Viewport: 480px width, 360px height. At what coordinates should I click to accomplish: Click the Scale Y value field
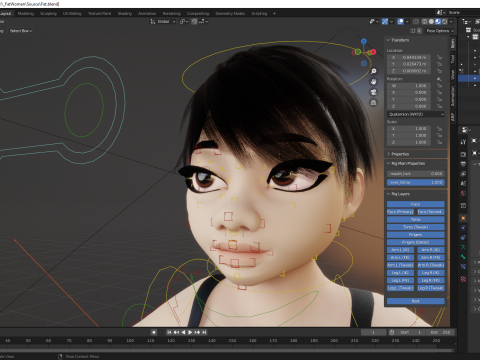pos(409,136)
